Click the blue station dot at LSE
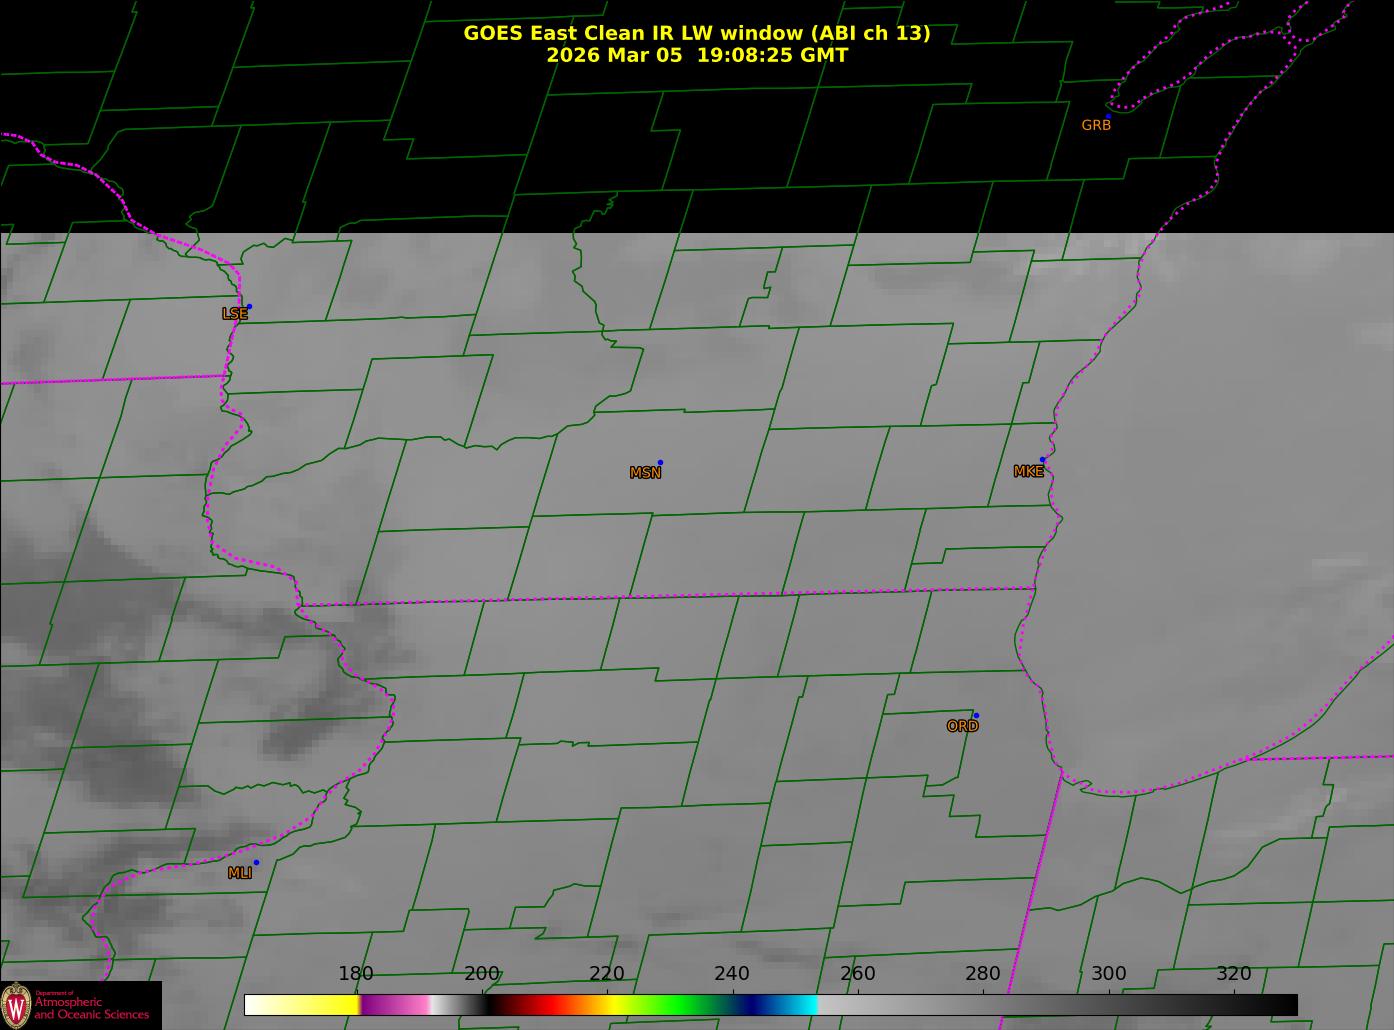The width and height of the screenshot is (1394, 1030). (249, 307)
